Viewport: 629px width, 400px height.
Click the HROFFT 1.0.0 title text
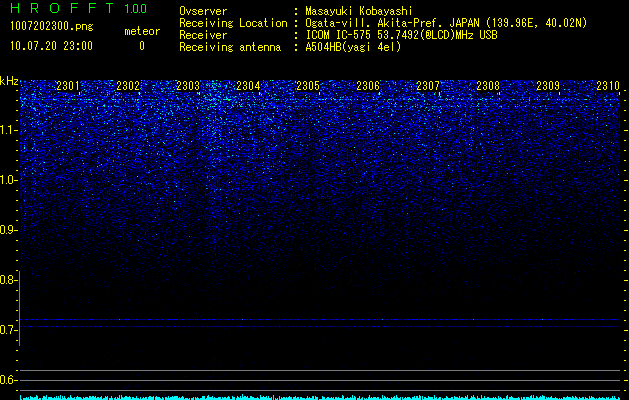pos(79,8)
